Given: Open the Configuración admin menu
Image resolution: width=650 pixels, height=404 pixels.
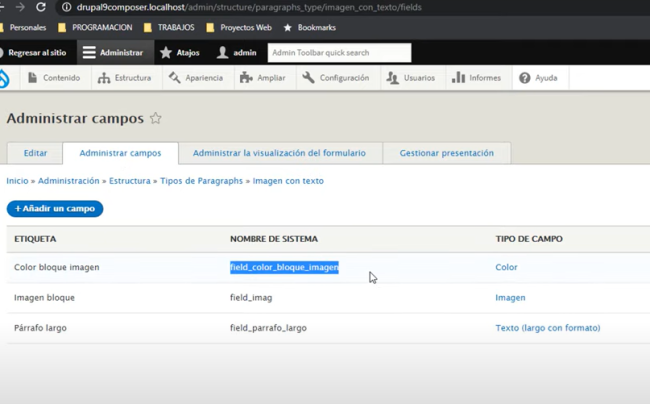Looking at the screenshot, I should 336,78.
